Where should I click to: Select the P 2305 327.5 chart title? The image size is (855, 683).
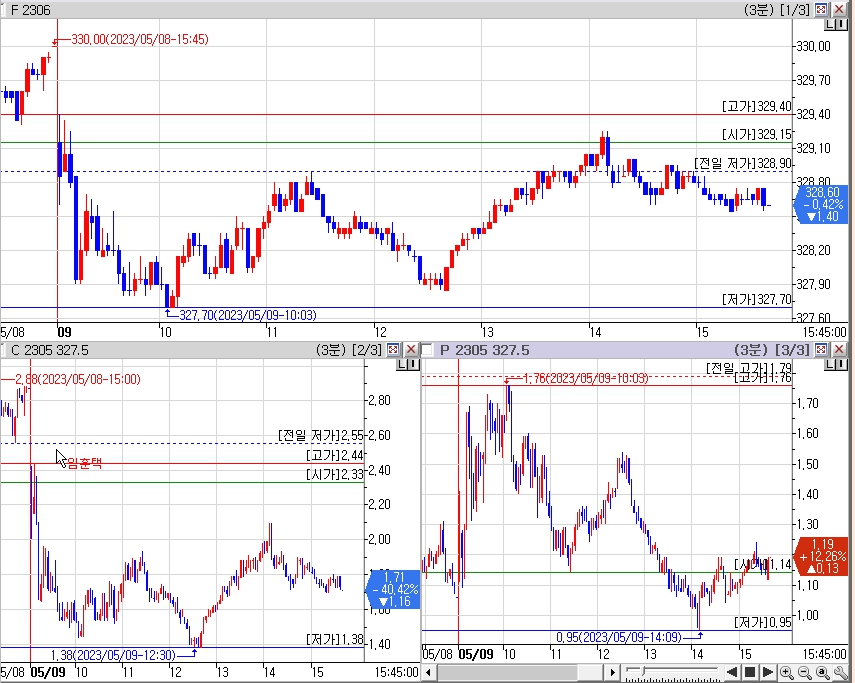[485, 350]
